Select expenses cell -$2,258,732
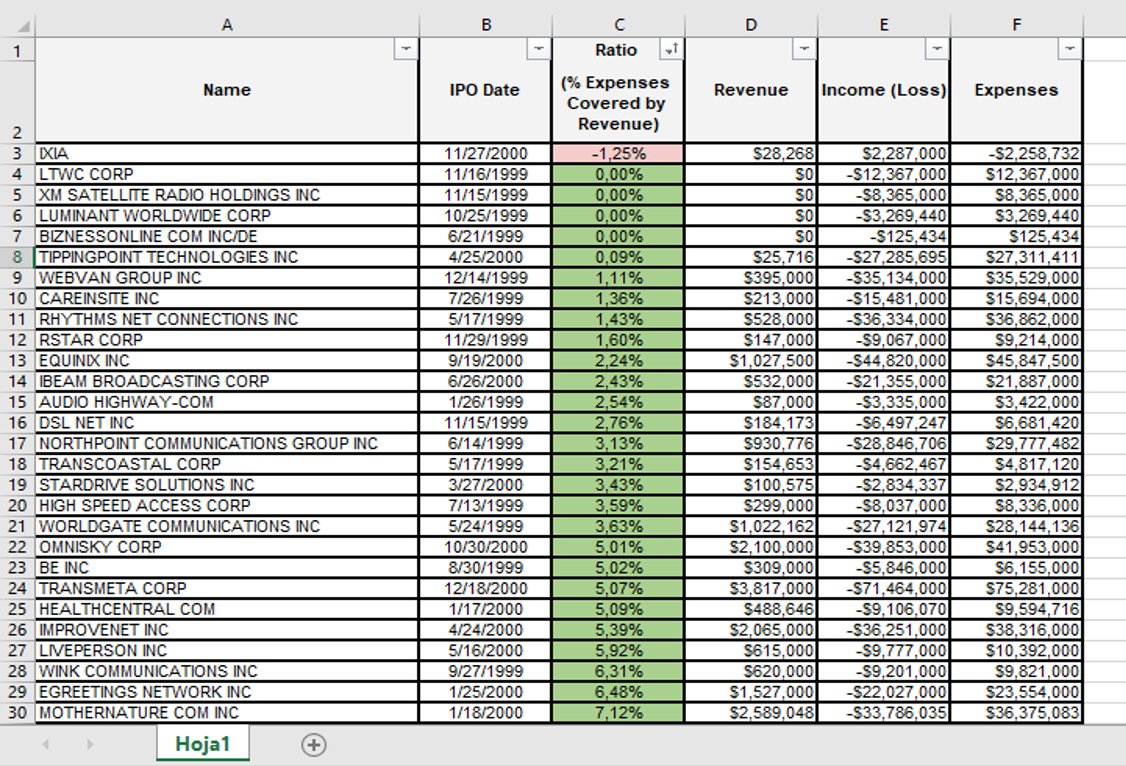The width and height of the screenshot is (1126, 766). 1017,154
